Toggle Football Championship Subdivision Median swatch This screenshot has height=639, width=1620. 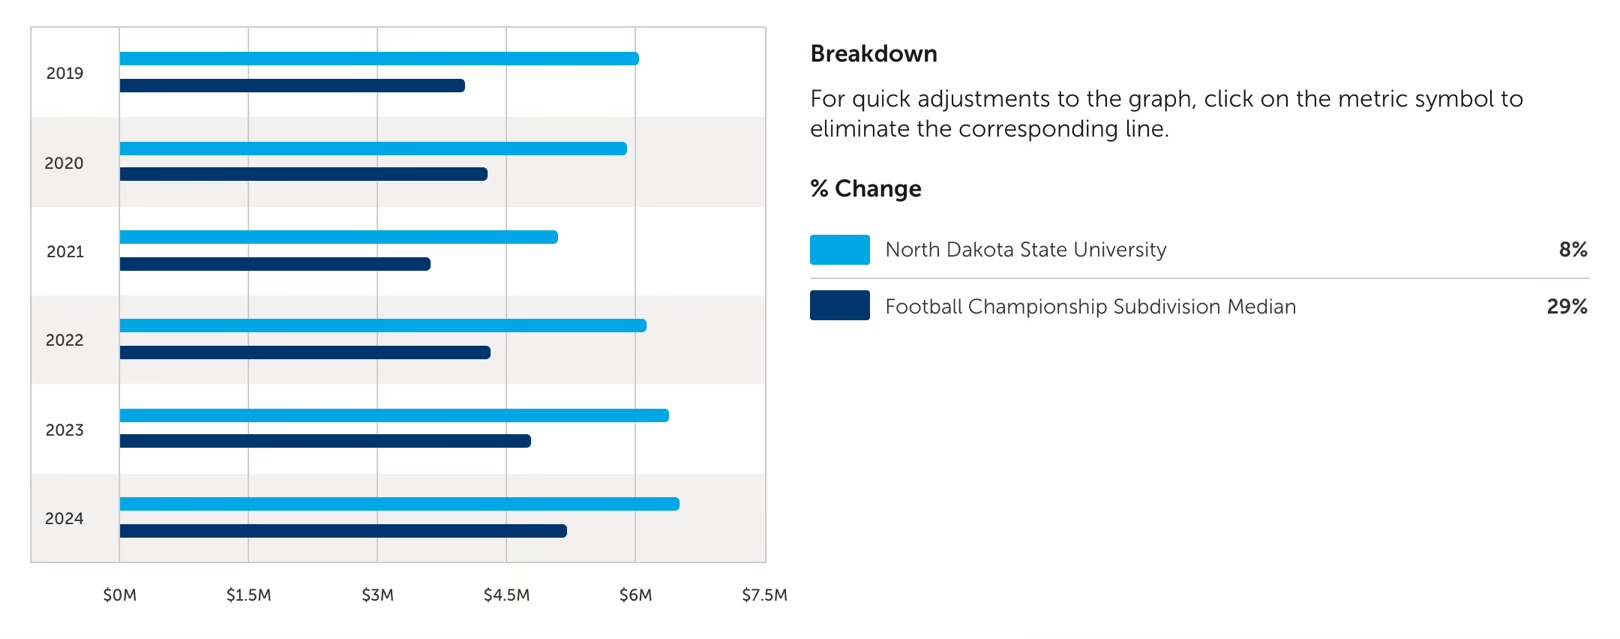pos(839,306)
